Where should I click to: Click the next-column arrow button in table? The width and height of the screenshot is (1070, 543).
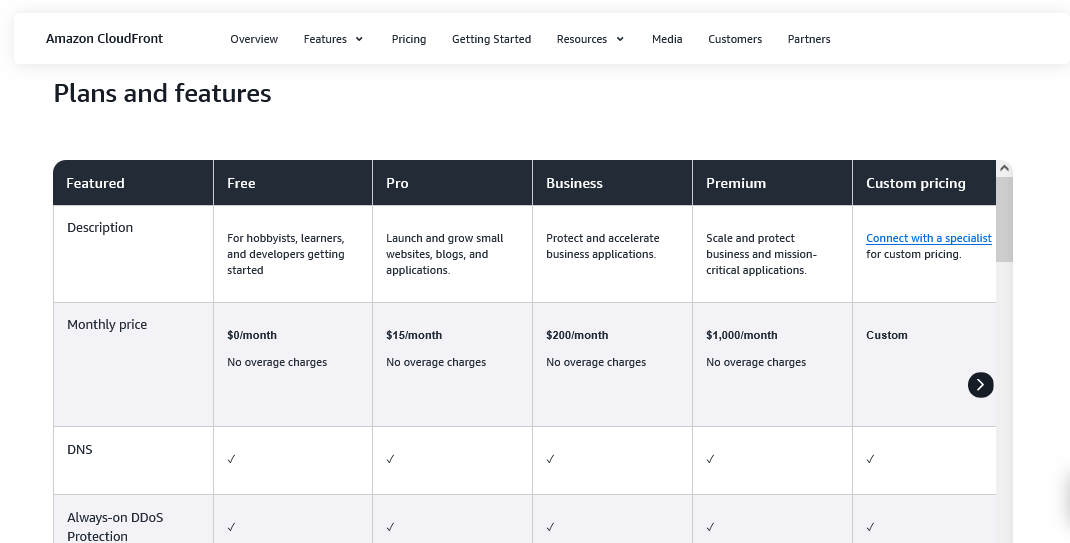point(981,385)
